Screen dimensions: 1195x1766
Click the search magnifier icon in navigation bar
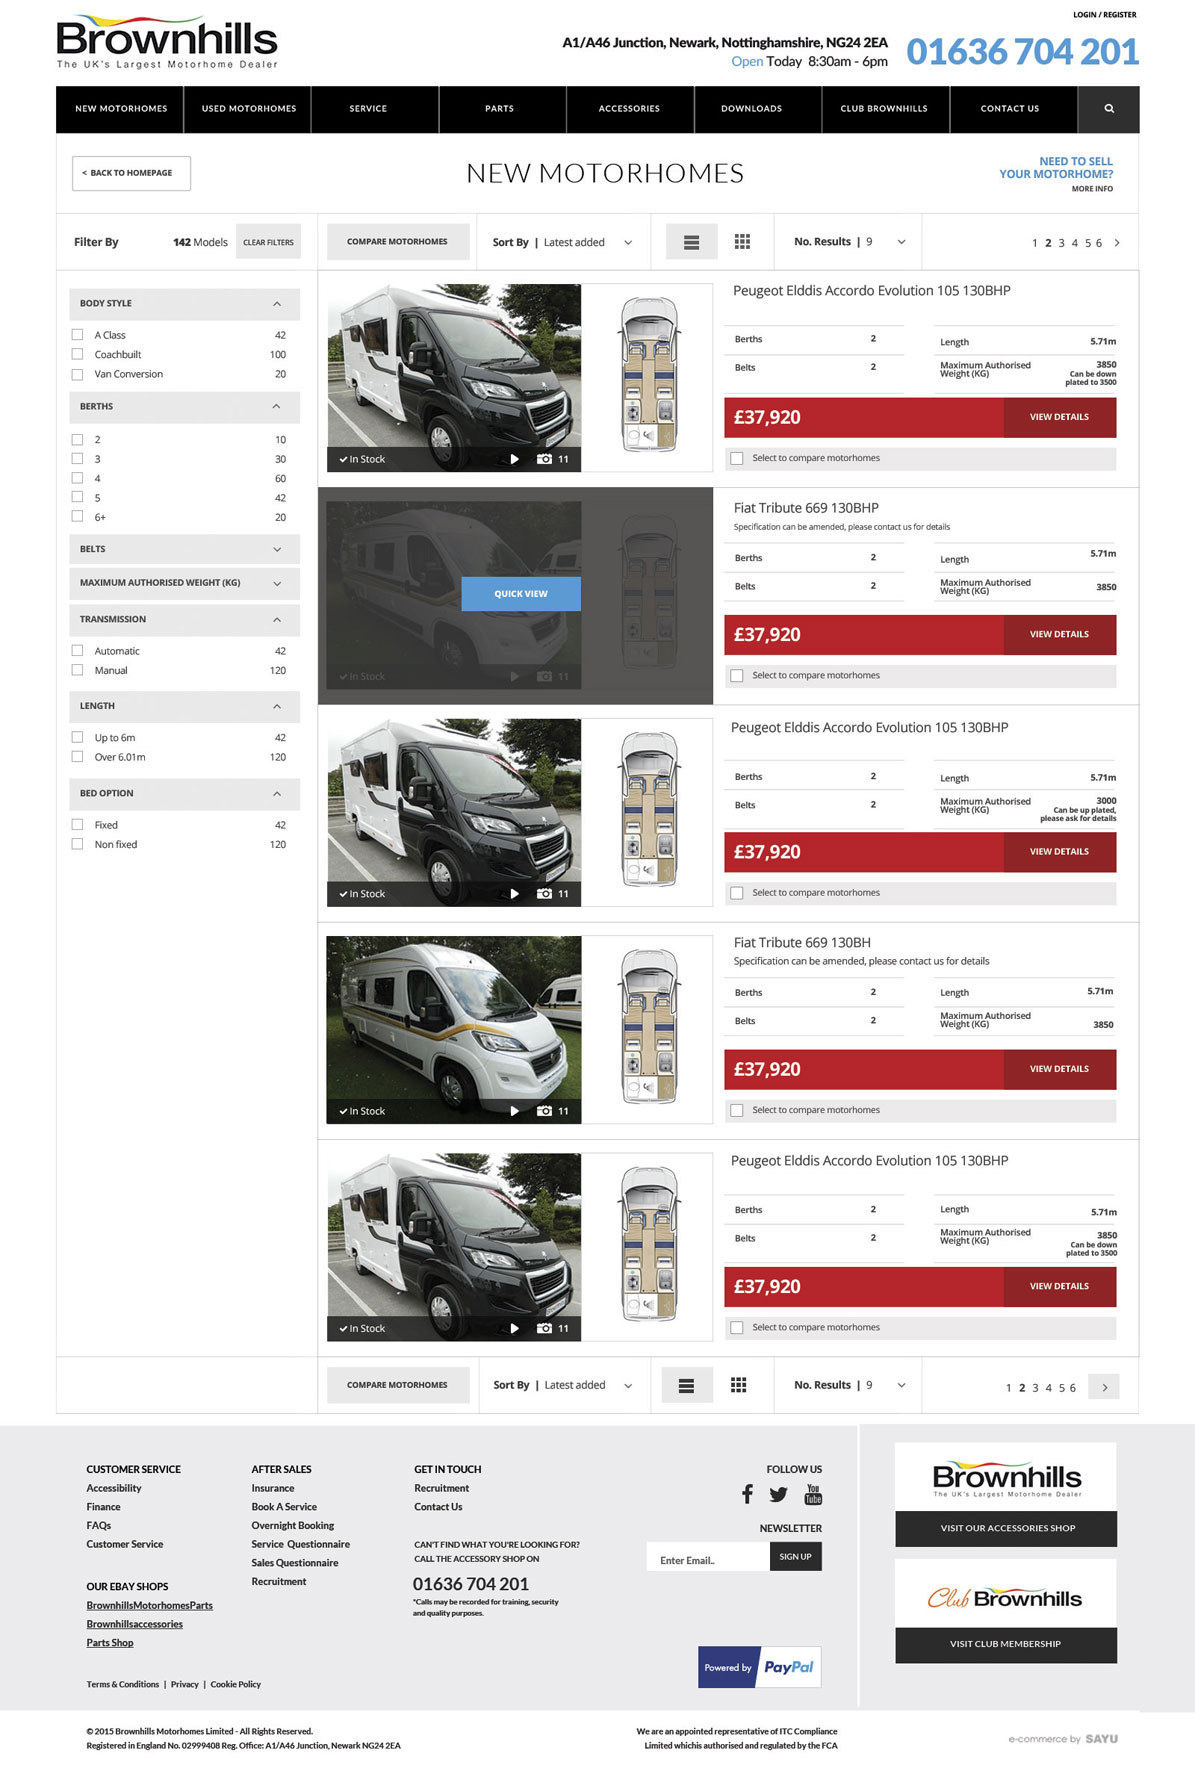[1108, 109]
